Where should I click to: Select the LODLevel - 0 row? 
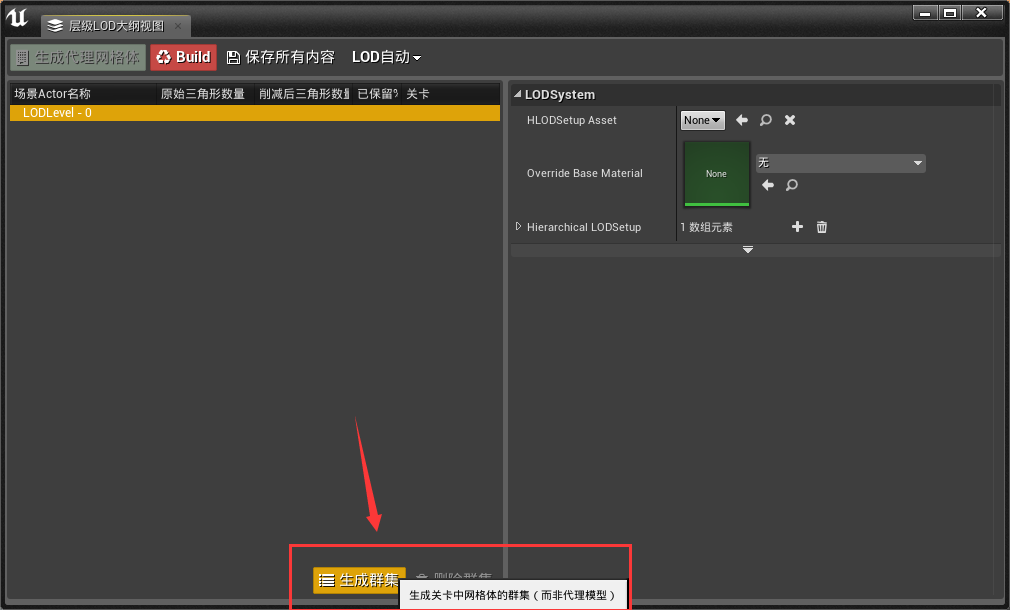(255, 113)
